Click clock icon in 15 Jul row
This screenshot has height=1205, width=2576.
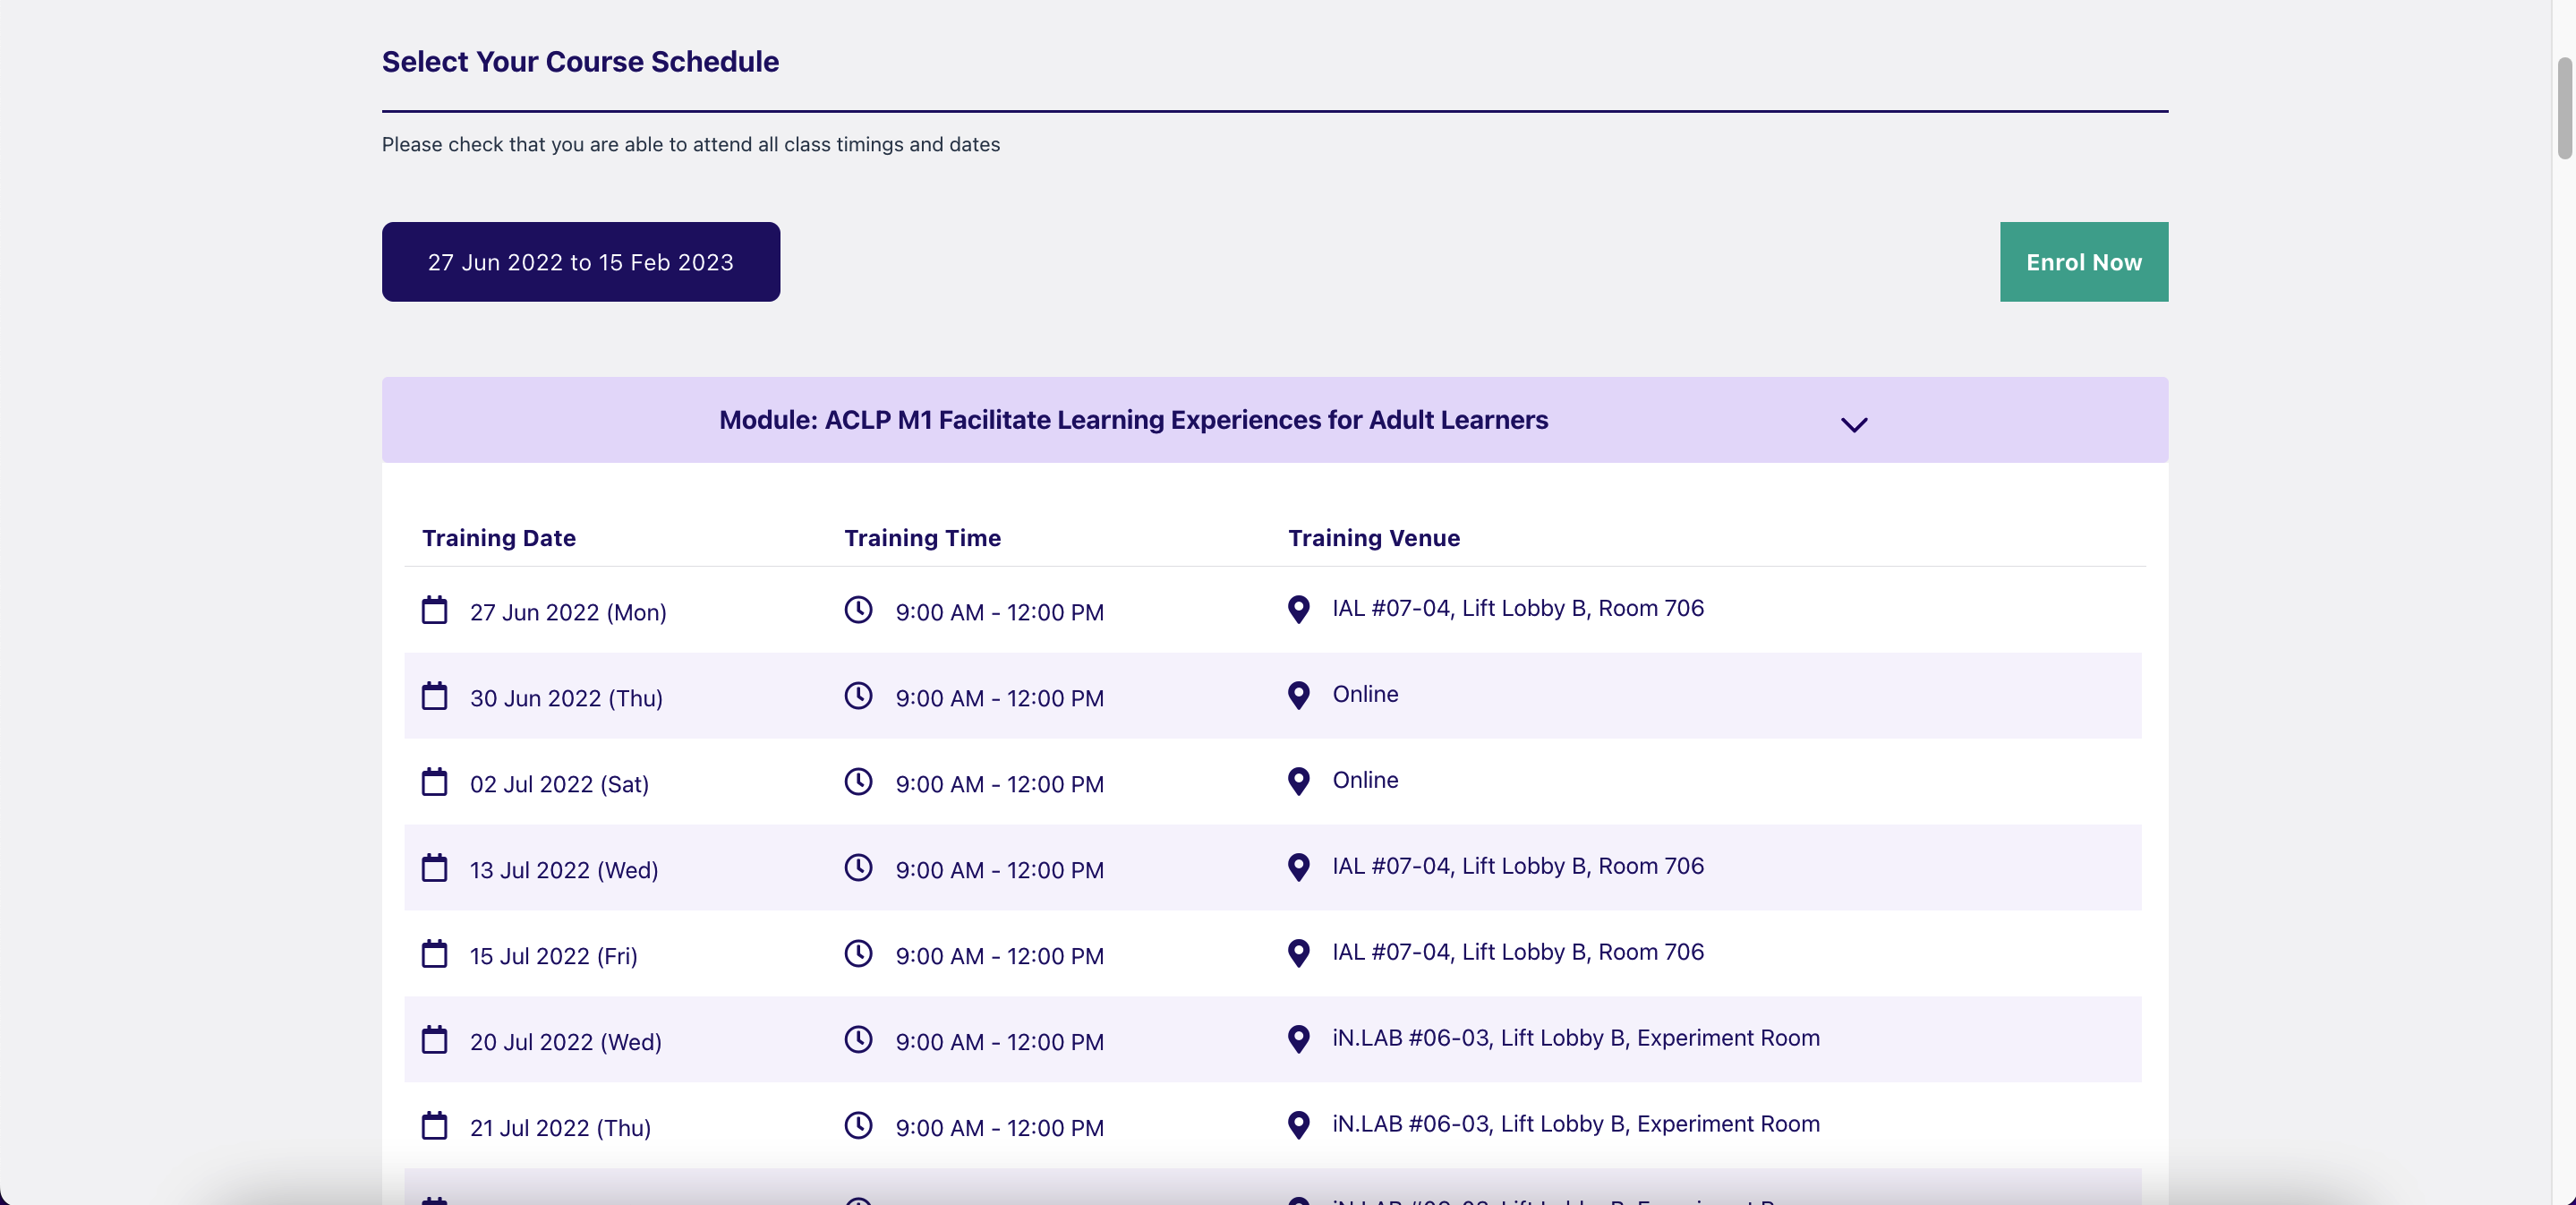(x=858, y=953)
